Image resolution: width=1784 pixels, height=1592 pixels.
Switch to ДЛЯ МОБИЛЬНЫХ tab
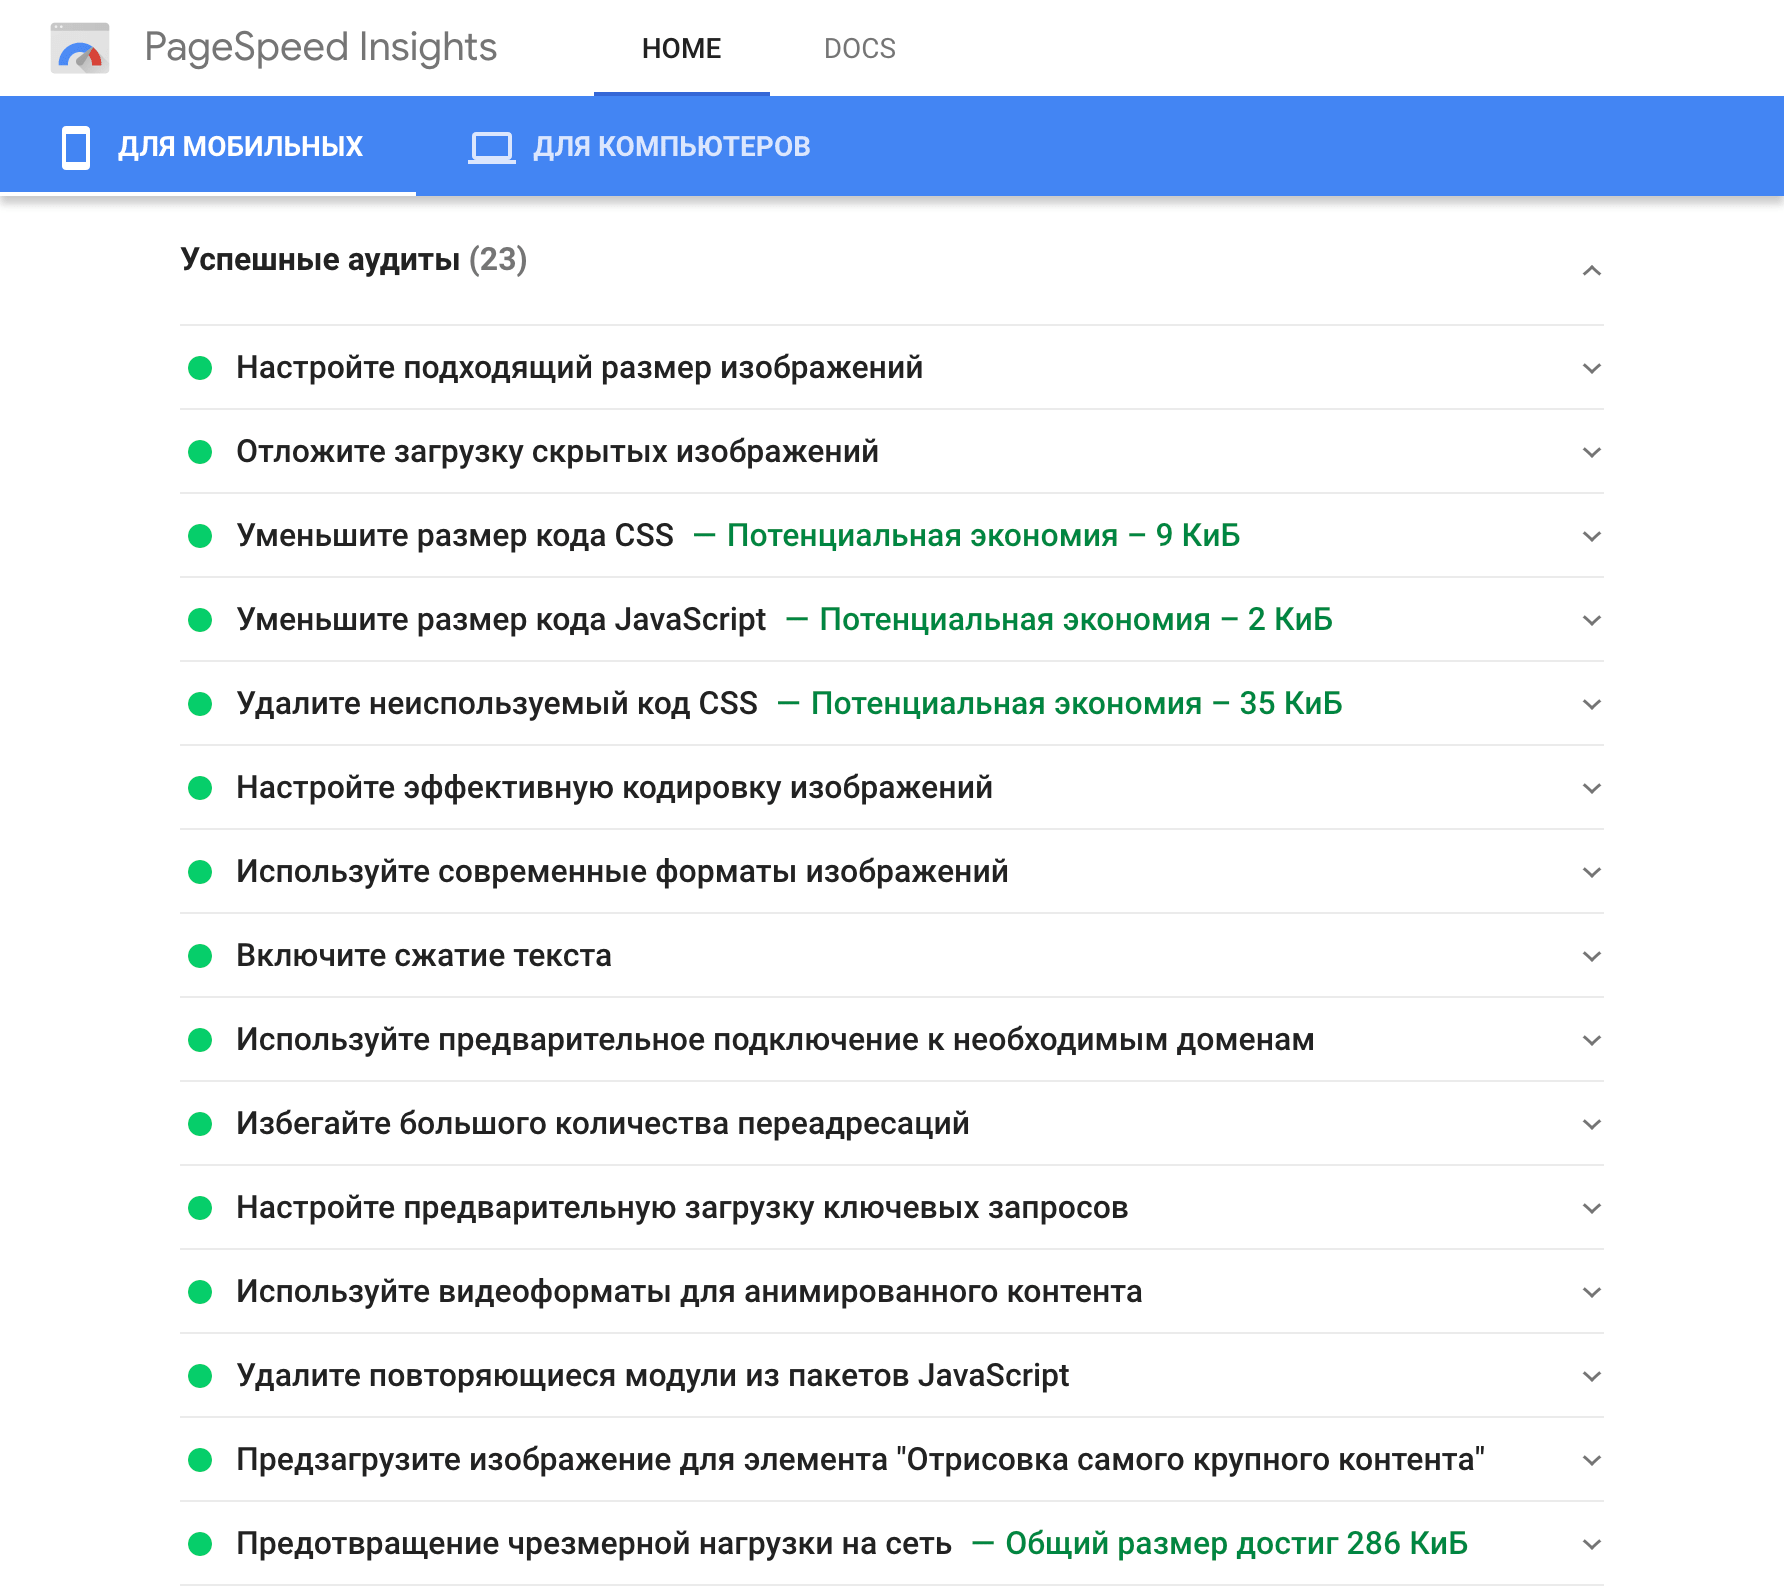click(208, 146)
